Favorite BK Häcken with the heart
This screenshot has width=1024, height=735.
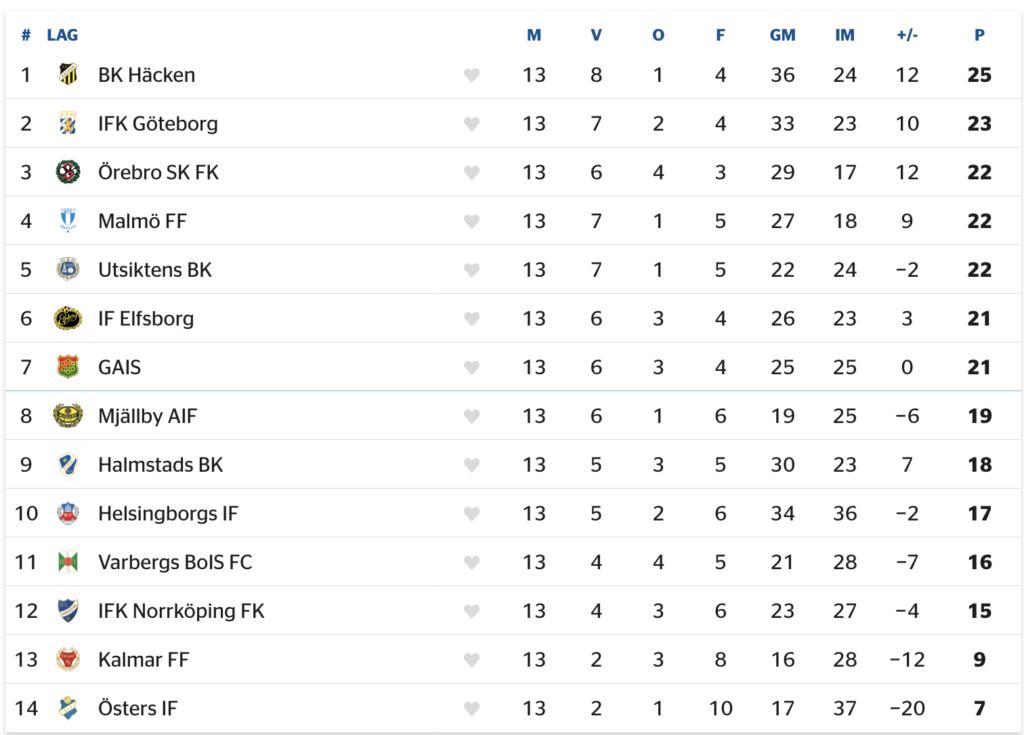[x=472, y=75]
